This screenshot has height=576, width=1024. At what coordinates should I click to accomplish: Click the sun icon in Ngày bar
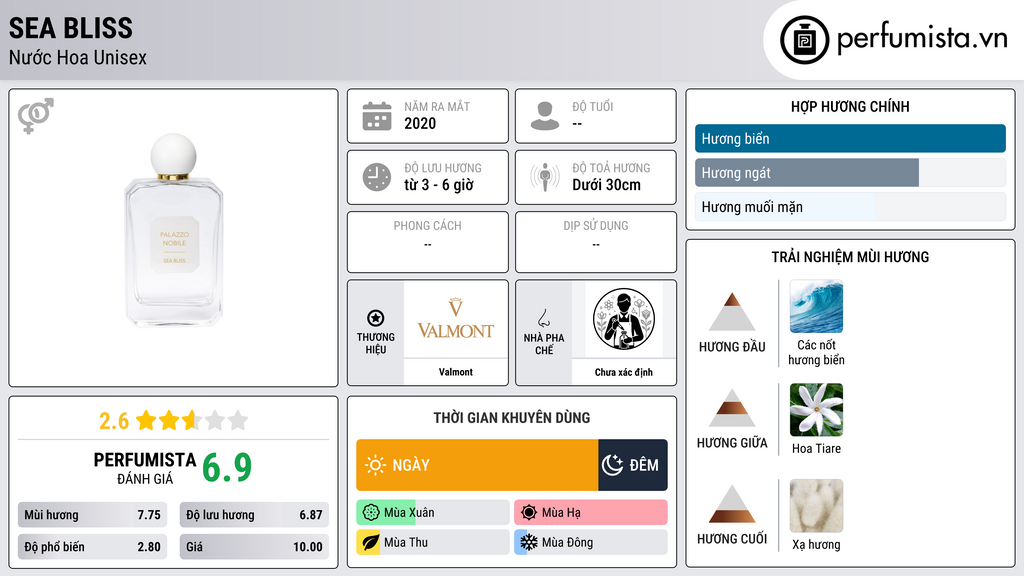point(375,465)
